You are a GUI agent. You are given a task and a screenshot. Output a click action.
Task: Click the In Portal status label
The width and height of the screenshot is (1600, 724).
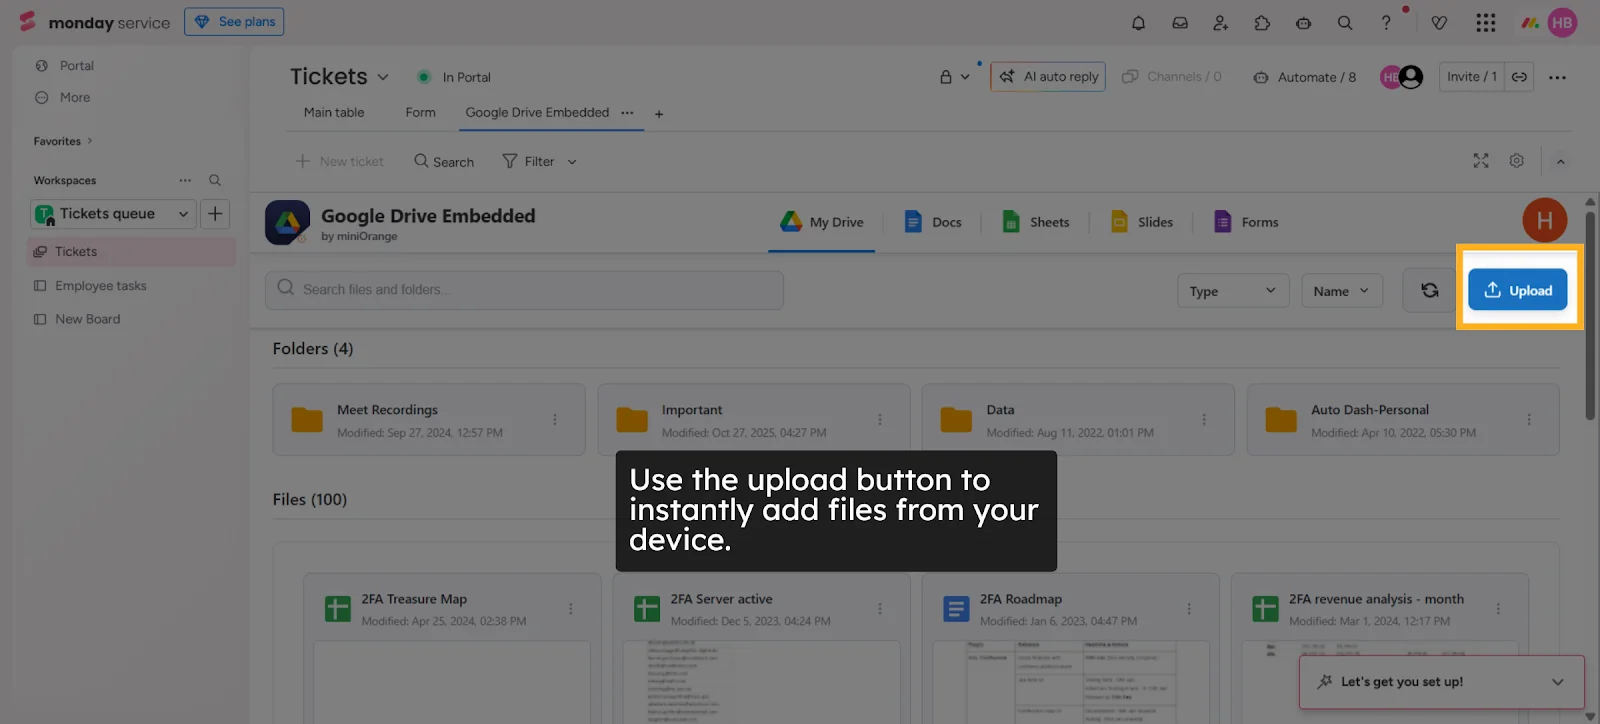pyautogui.click(x=466, y=77)
